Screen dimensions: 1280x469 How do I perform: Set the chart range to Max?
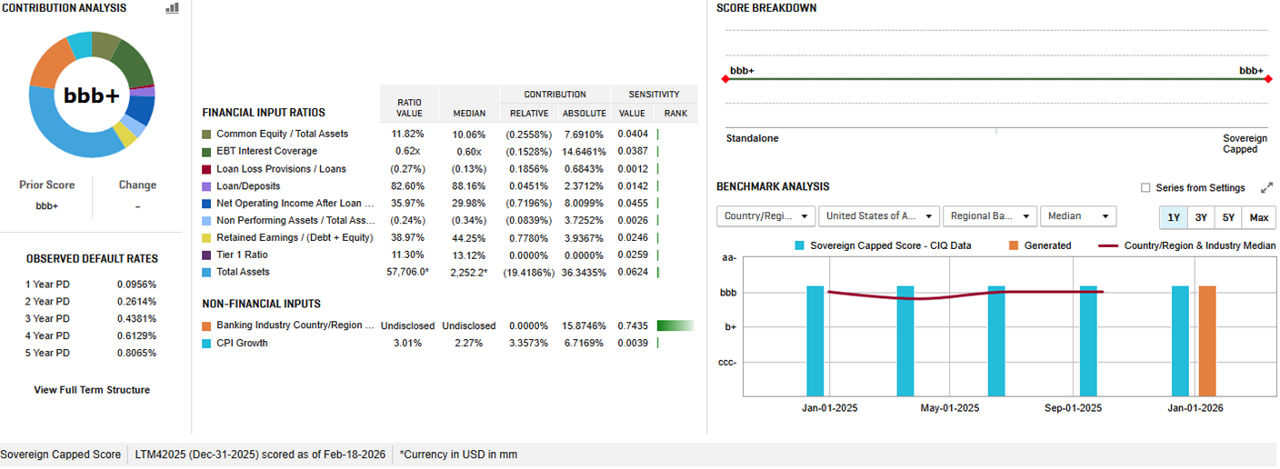(x=1258, y=217)
